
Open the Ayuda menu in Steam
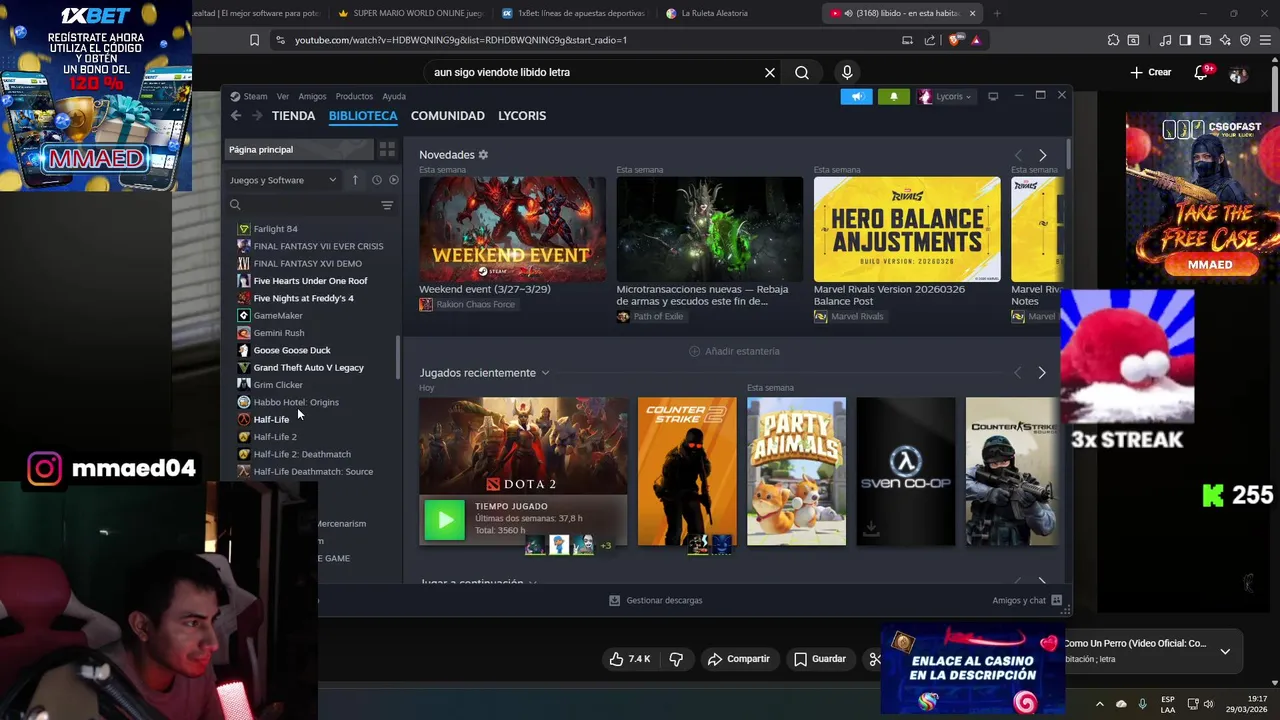pyautogui.click(x=394, y=96)
